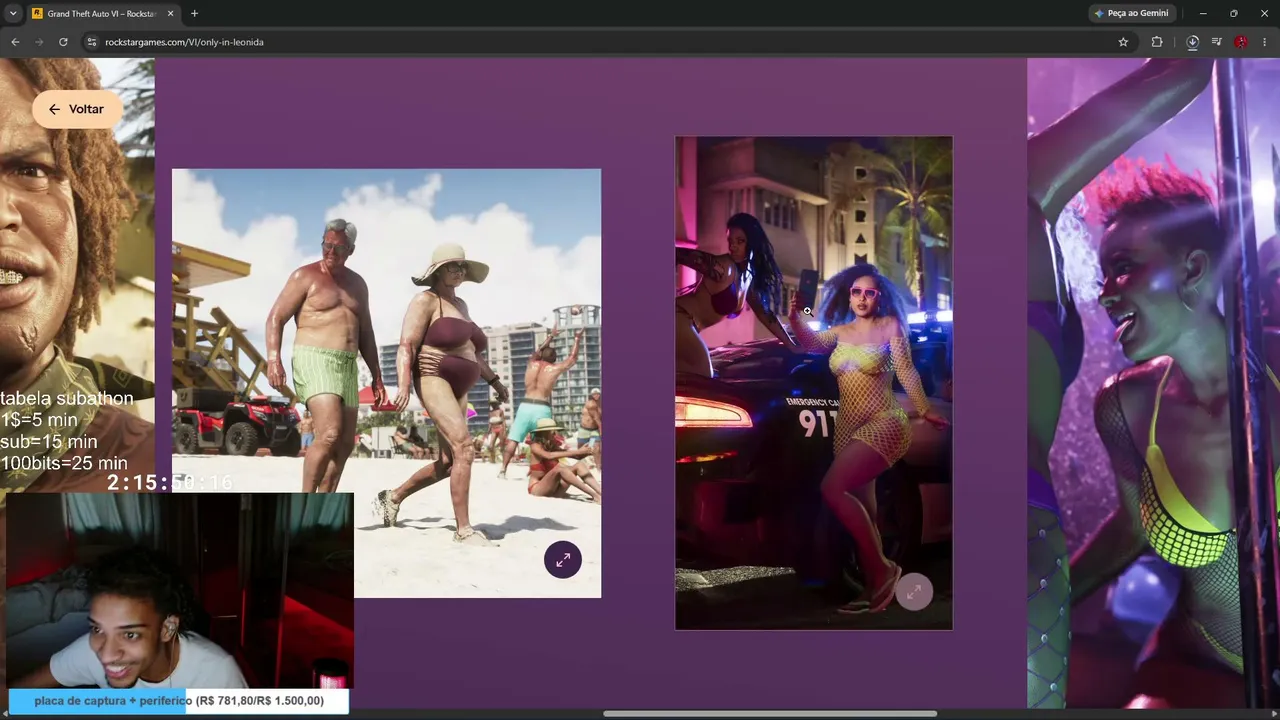
Task: Restore down the browser window
Action: pos(1234,14)
